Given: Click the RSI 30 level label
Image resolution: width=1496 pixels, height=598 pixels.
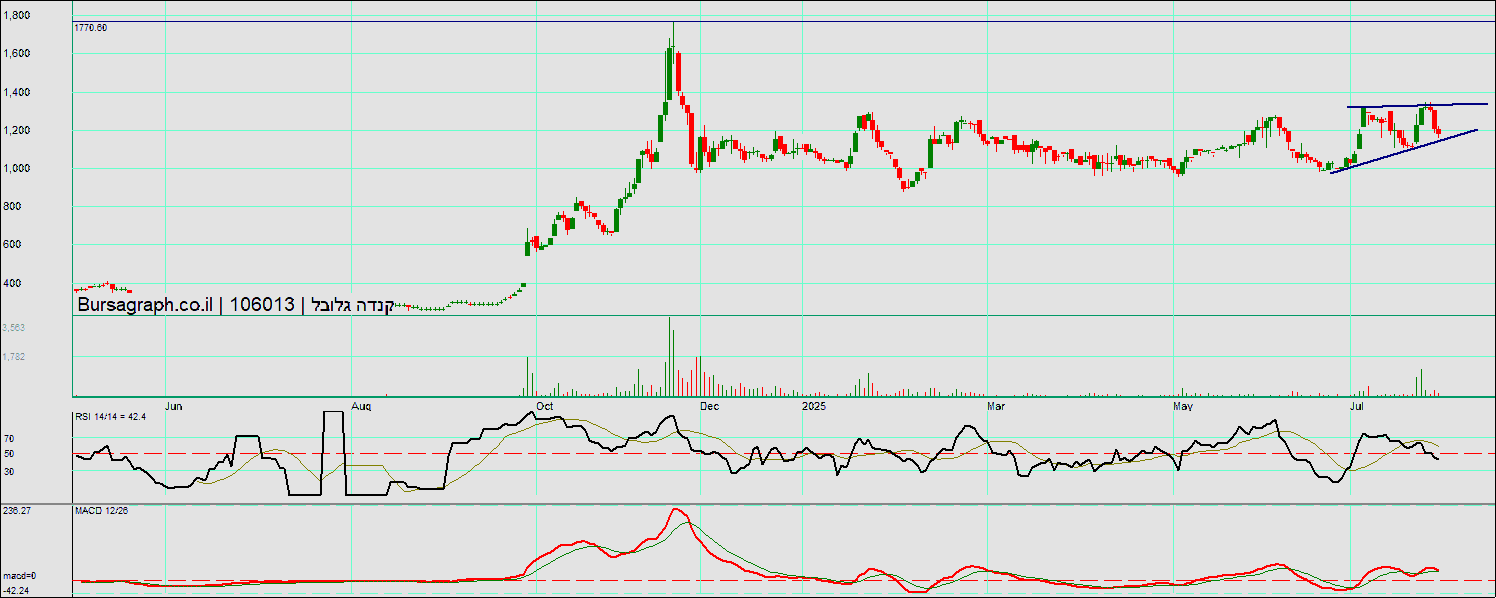Looking at the screenshot, I should [x=9, y=470].
